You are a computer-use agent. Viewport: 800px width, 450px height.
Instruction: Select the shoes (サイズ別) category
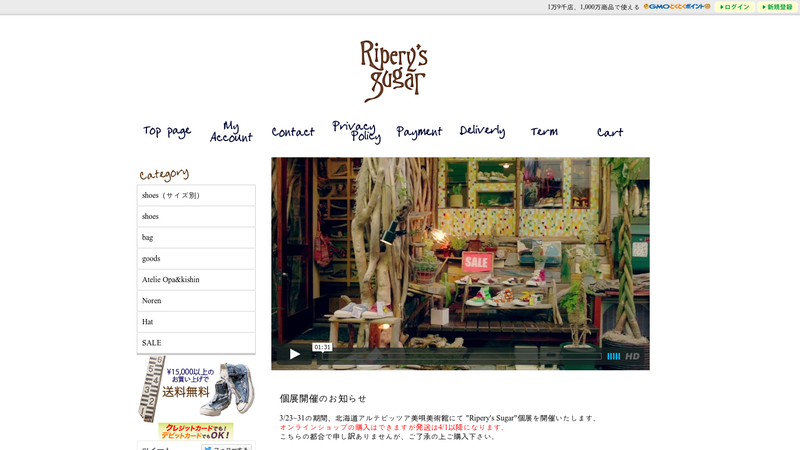point(196,195)
